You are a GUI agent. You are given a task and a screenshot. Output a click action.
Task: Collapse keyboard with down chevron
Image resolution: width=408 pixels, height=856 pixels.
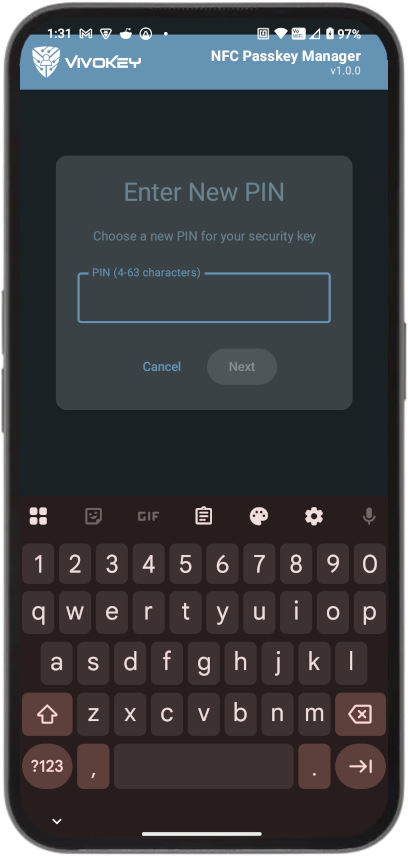coord(57,821)
